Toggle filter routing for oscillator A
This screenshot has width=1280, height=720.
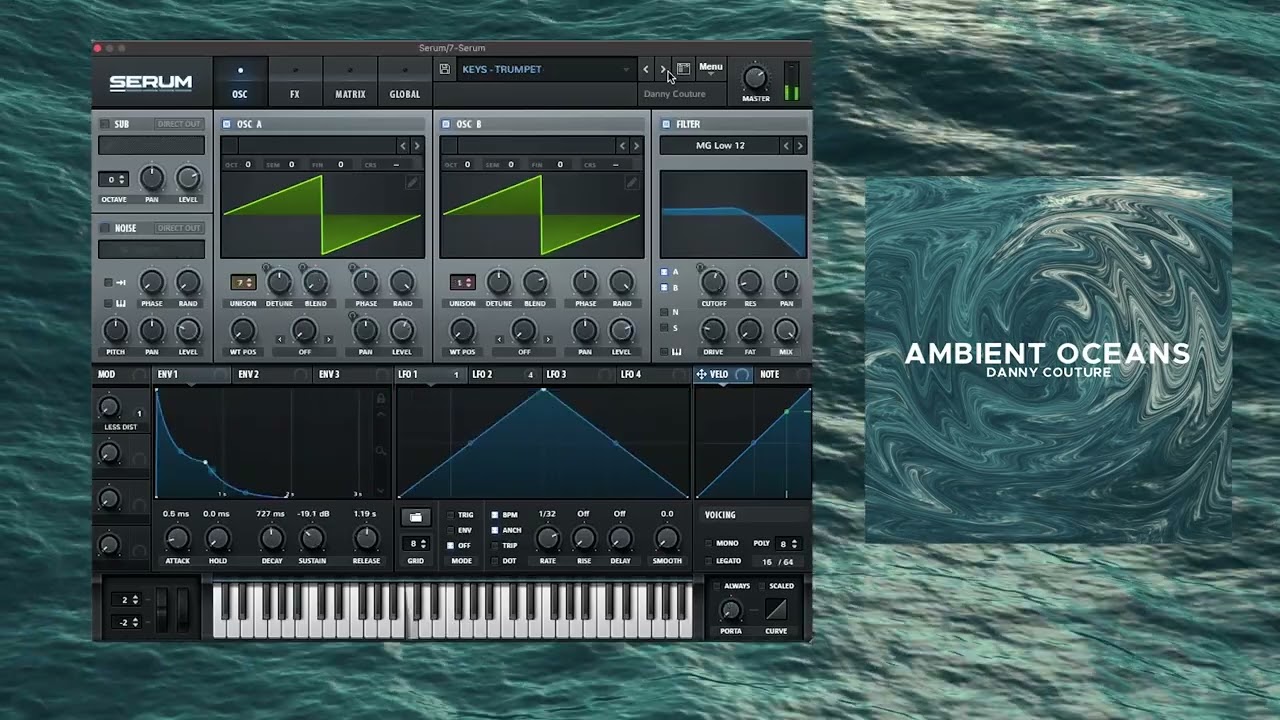pos(664,272)
